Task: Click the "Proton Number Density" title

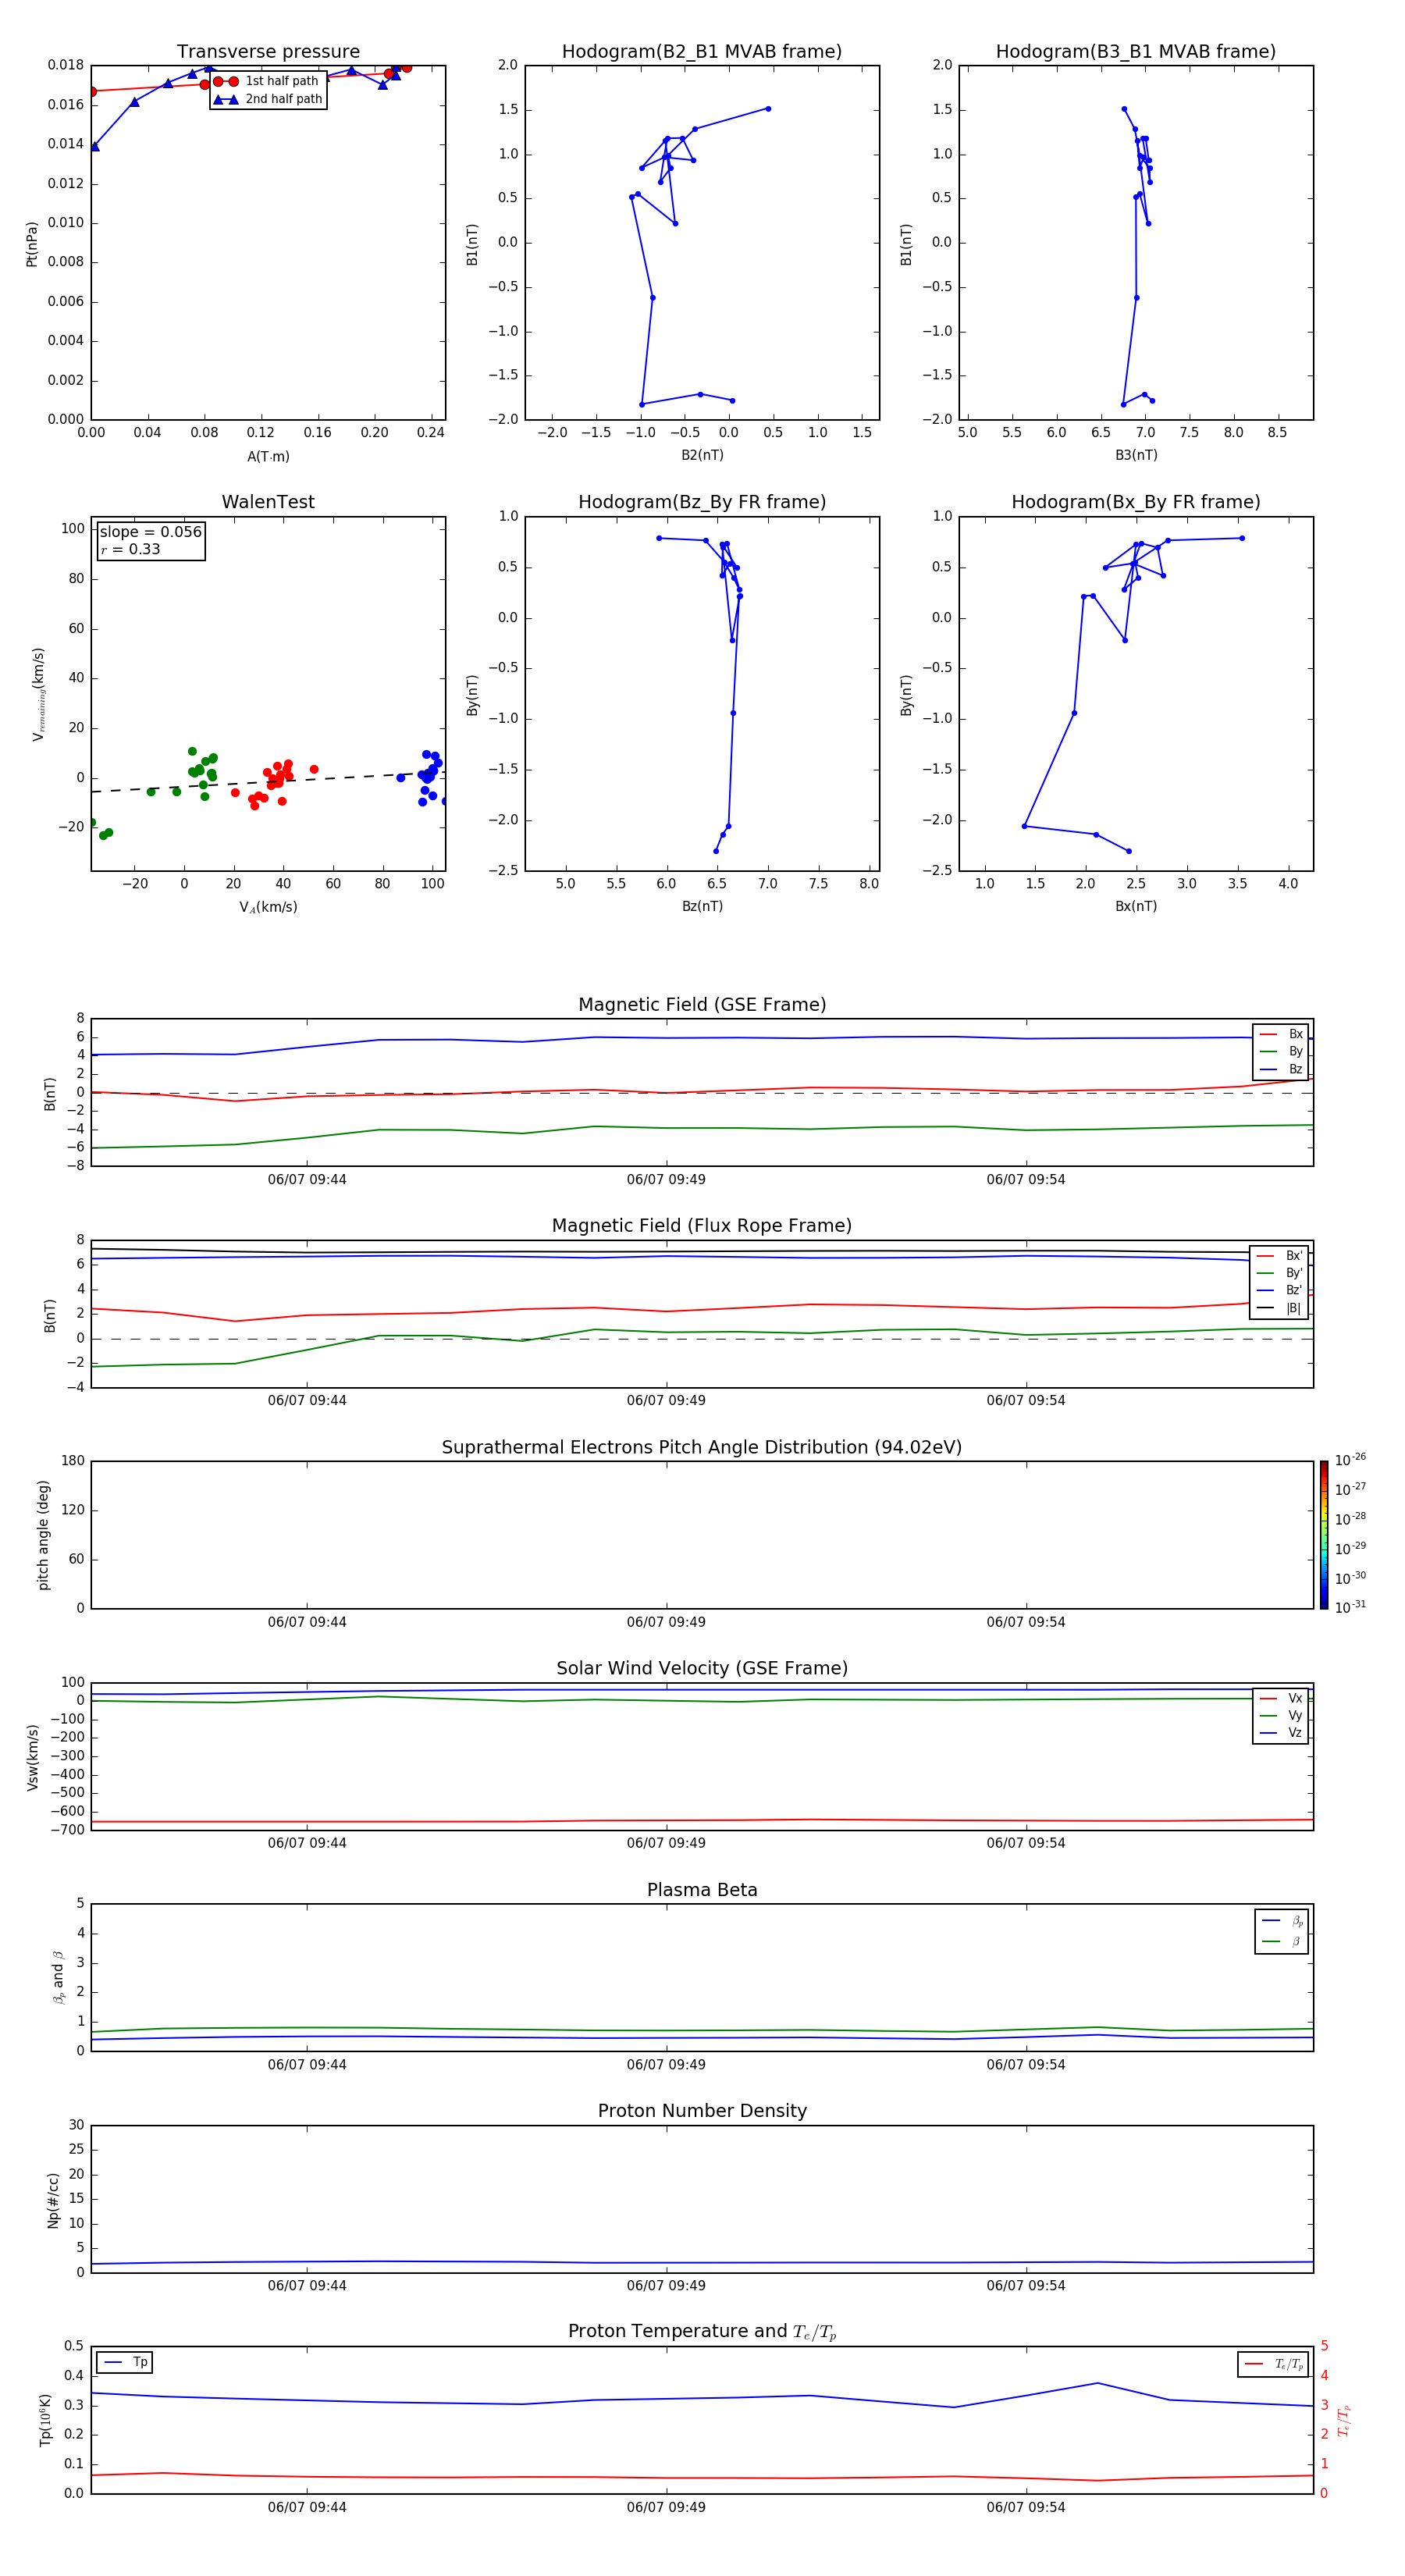Action: pyautogui.click(x=702, y=2111)
